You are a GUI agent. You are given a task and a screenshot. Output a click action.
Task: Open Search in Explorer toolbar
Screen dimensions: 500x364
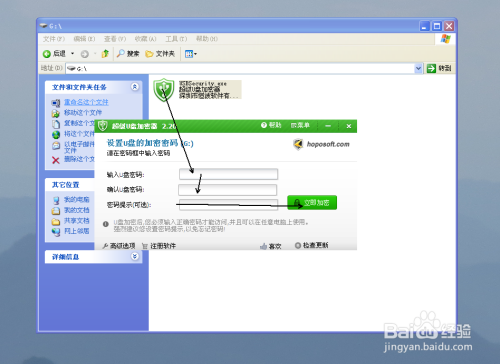128,54
